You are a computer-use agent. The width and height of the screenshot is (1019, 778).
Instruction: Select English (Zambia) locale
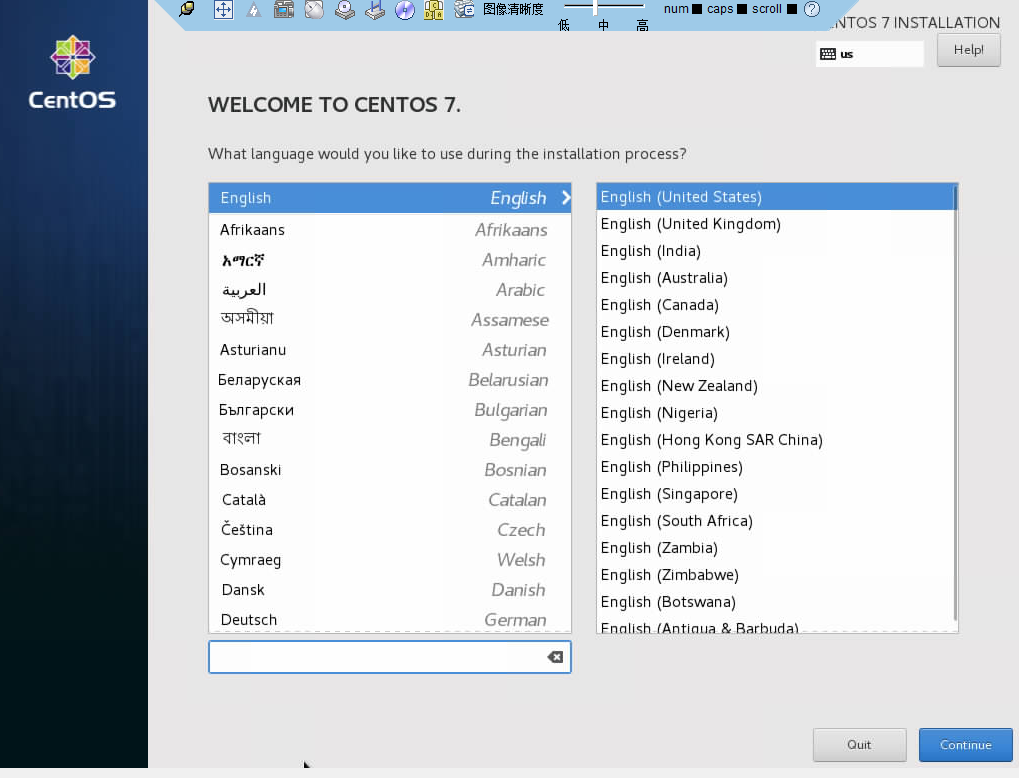pos(775,548)
